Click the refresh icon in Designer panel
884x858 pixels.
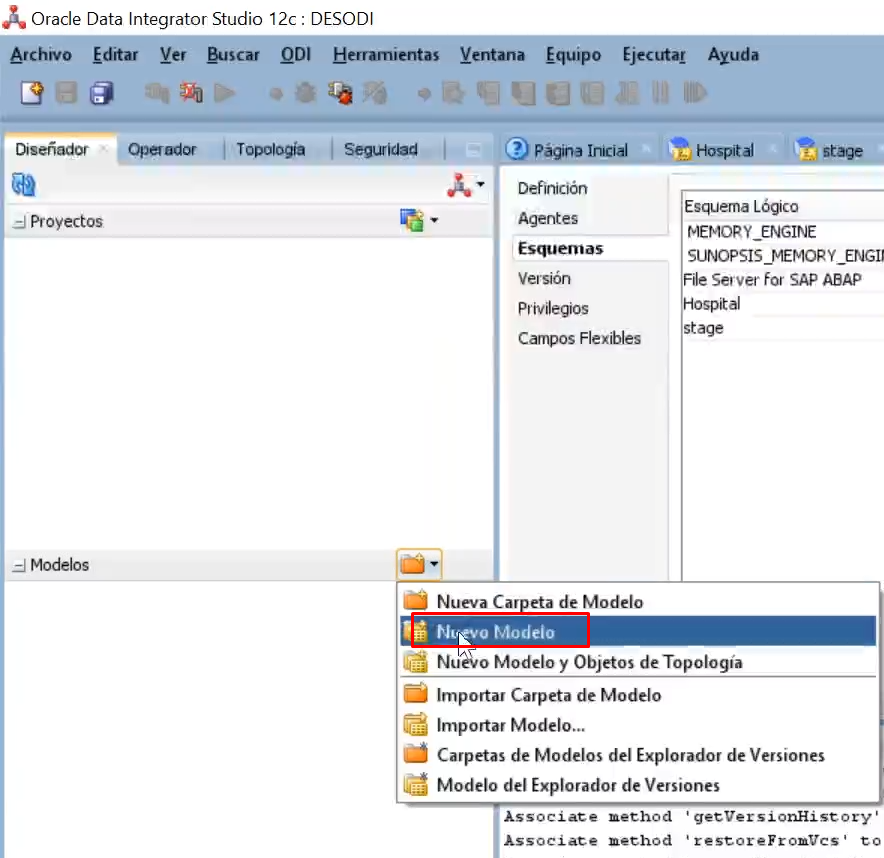coord(24,185)
